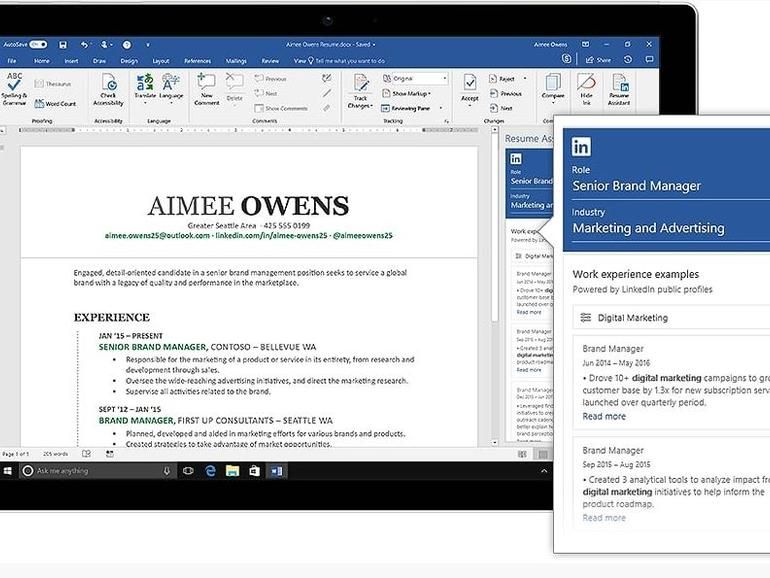Open the Help question mark icon
The image size is (770, 578).
[x=127, y=45]
